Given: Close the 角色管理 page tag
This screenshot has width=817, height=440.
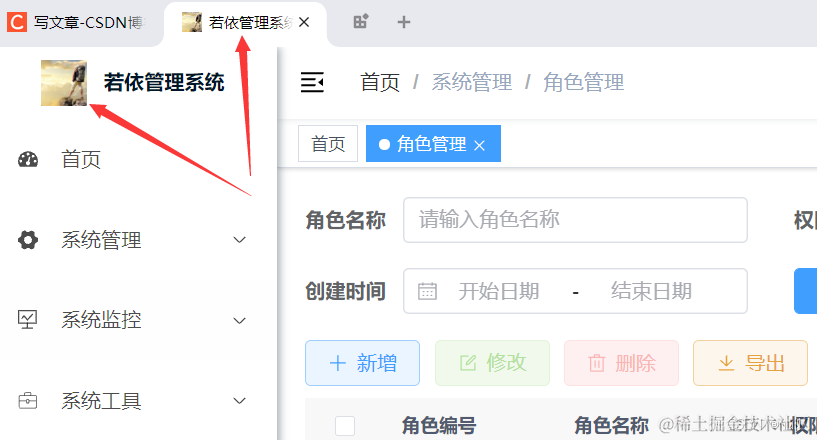Looking at the screenshot, I should click(x=480, y=145).
